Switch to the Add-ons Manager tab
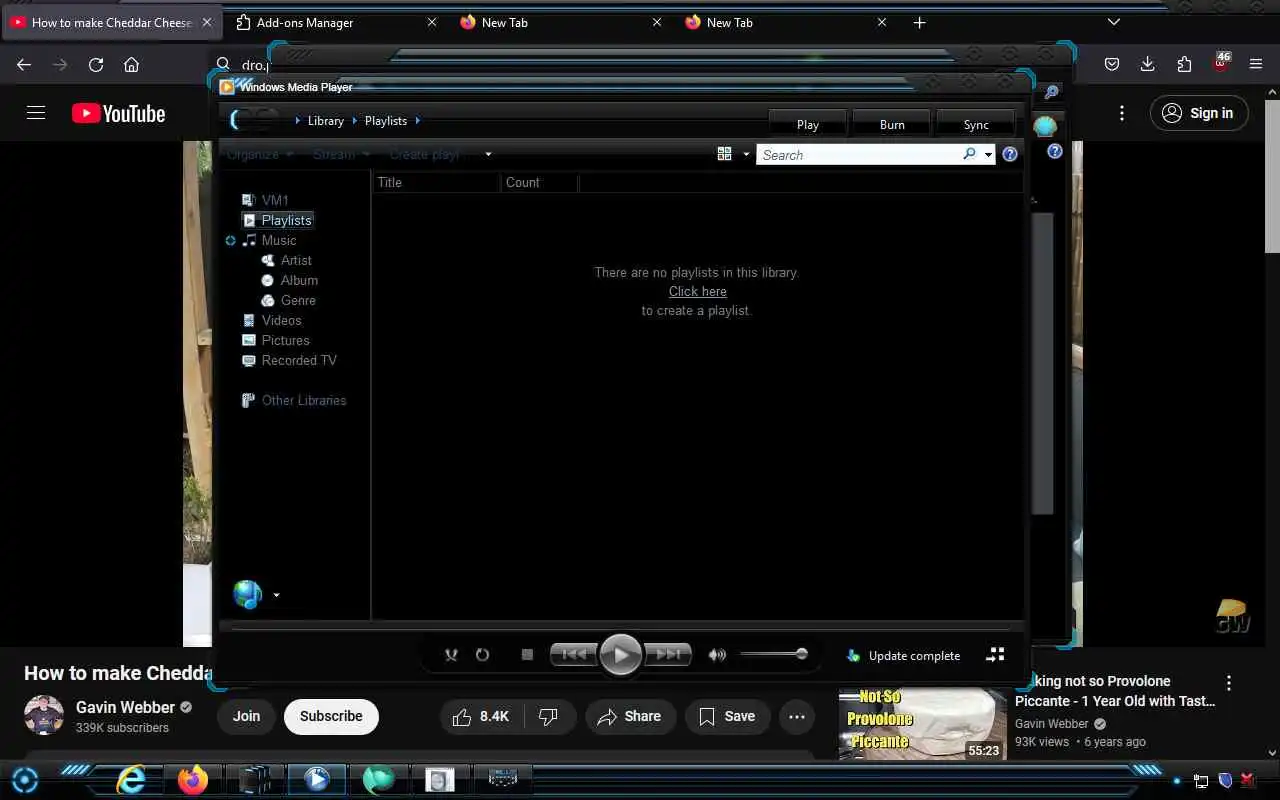The height and width of the screenshot is (800, 1280). [x=337, y=22]
